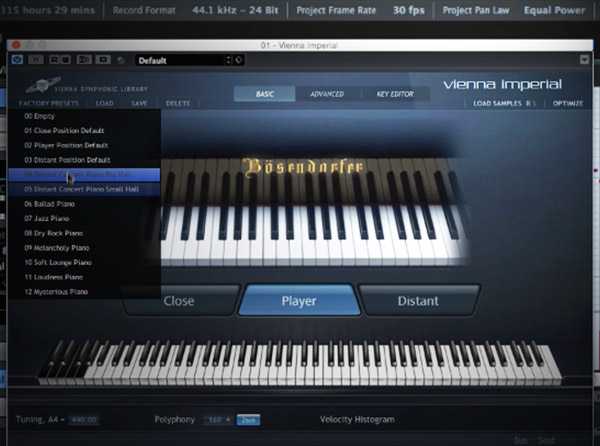Select preset 11 Loudness Piano
600x446 pixels.
coord(84,277)
